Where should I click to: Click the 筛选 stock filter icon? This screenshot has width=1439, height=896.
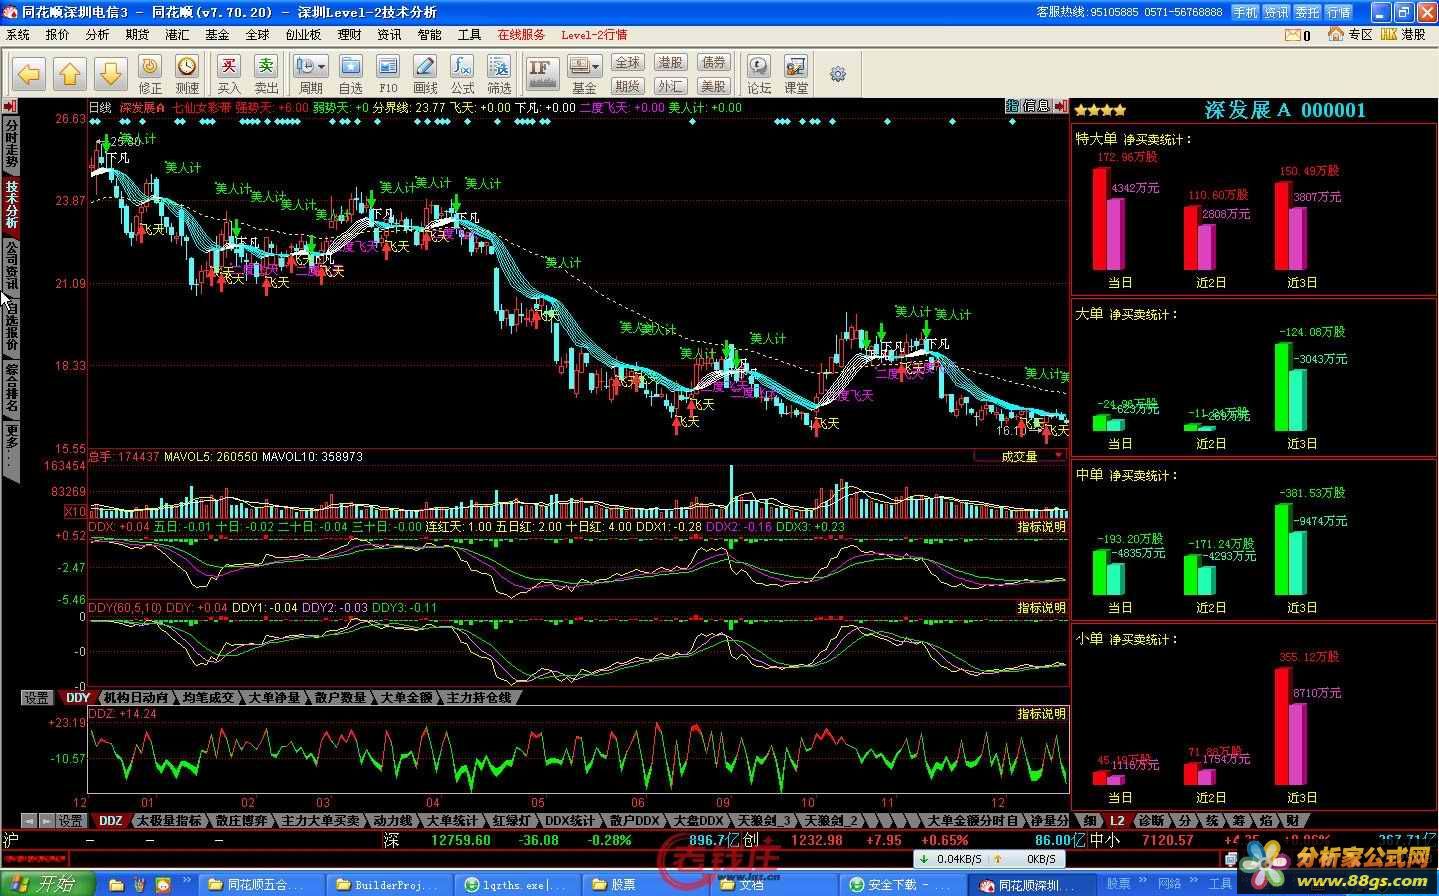click(499, 74)
